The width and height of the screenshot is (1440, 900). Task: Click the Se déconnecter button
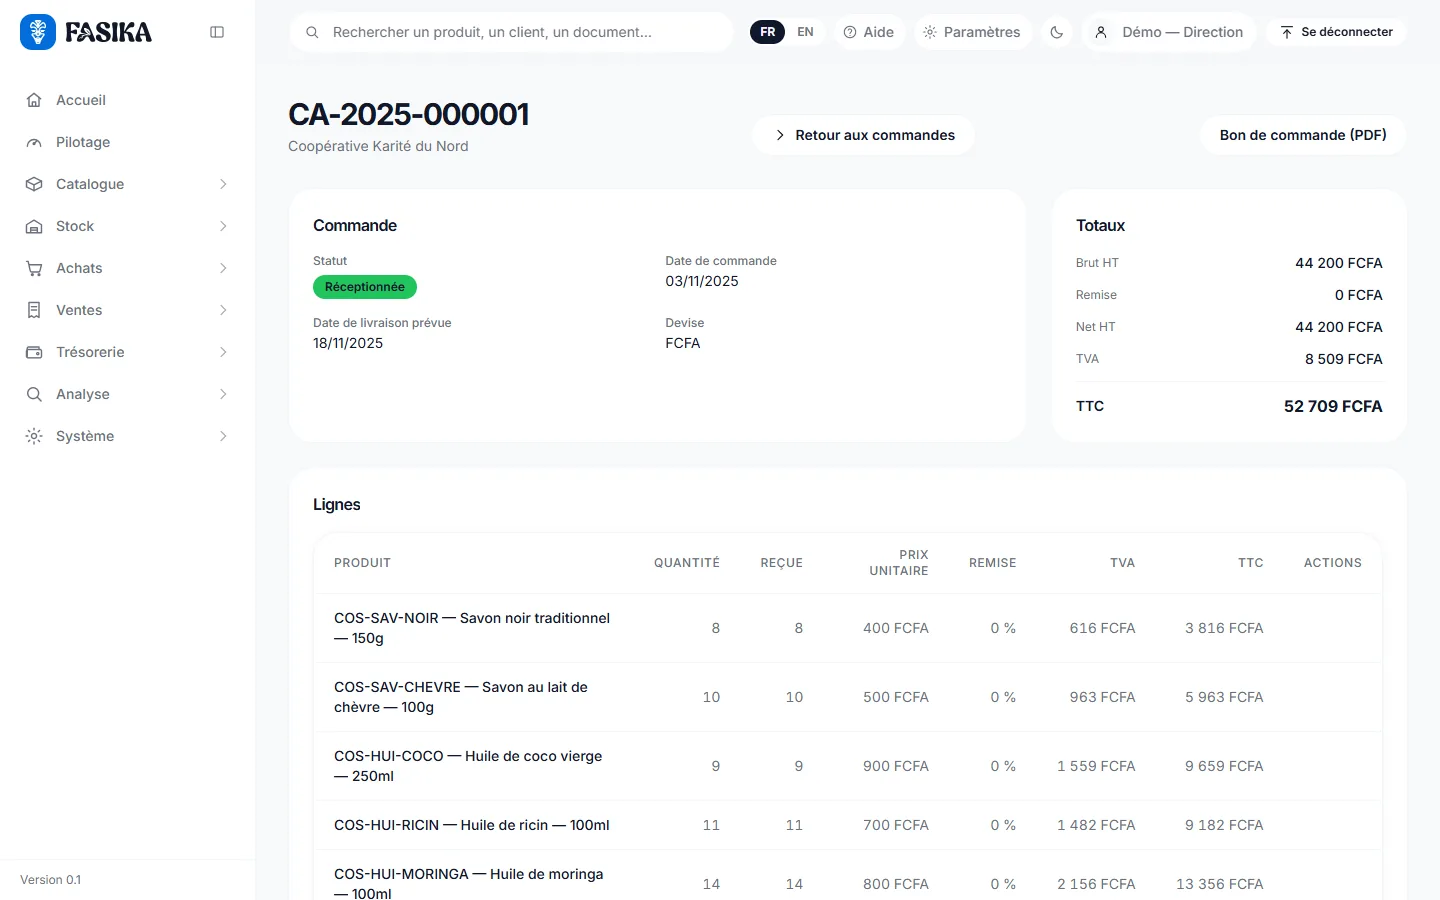[x=1336, y=32]
